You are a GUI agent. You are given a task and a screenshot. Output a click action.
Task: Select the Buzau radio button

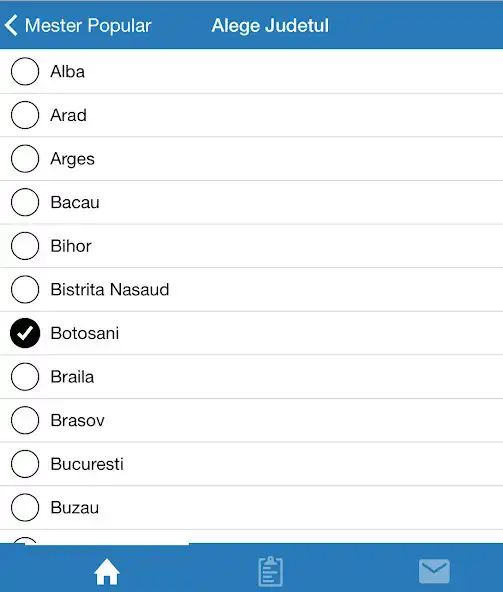tap(25, 507)
